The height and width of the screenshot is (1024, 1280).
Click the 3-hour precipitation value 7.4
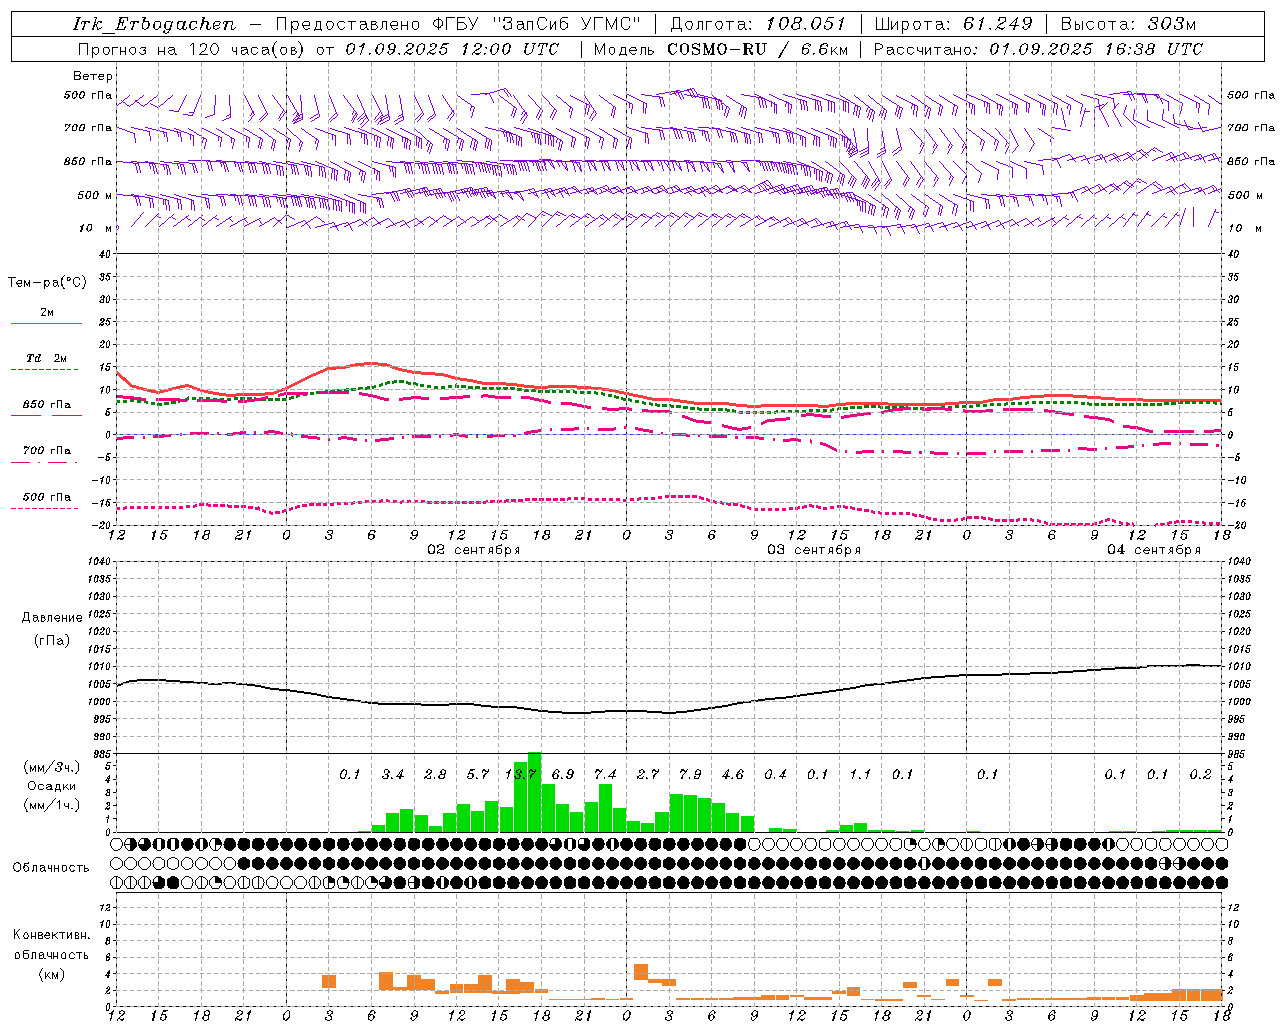point(605,774)
